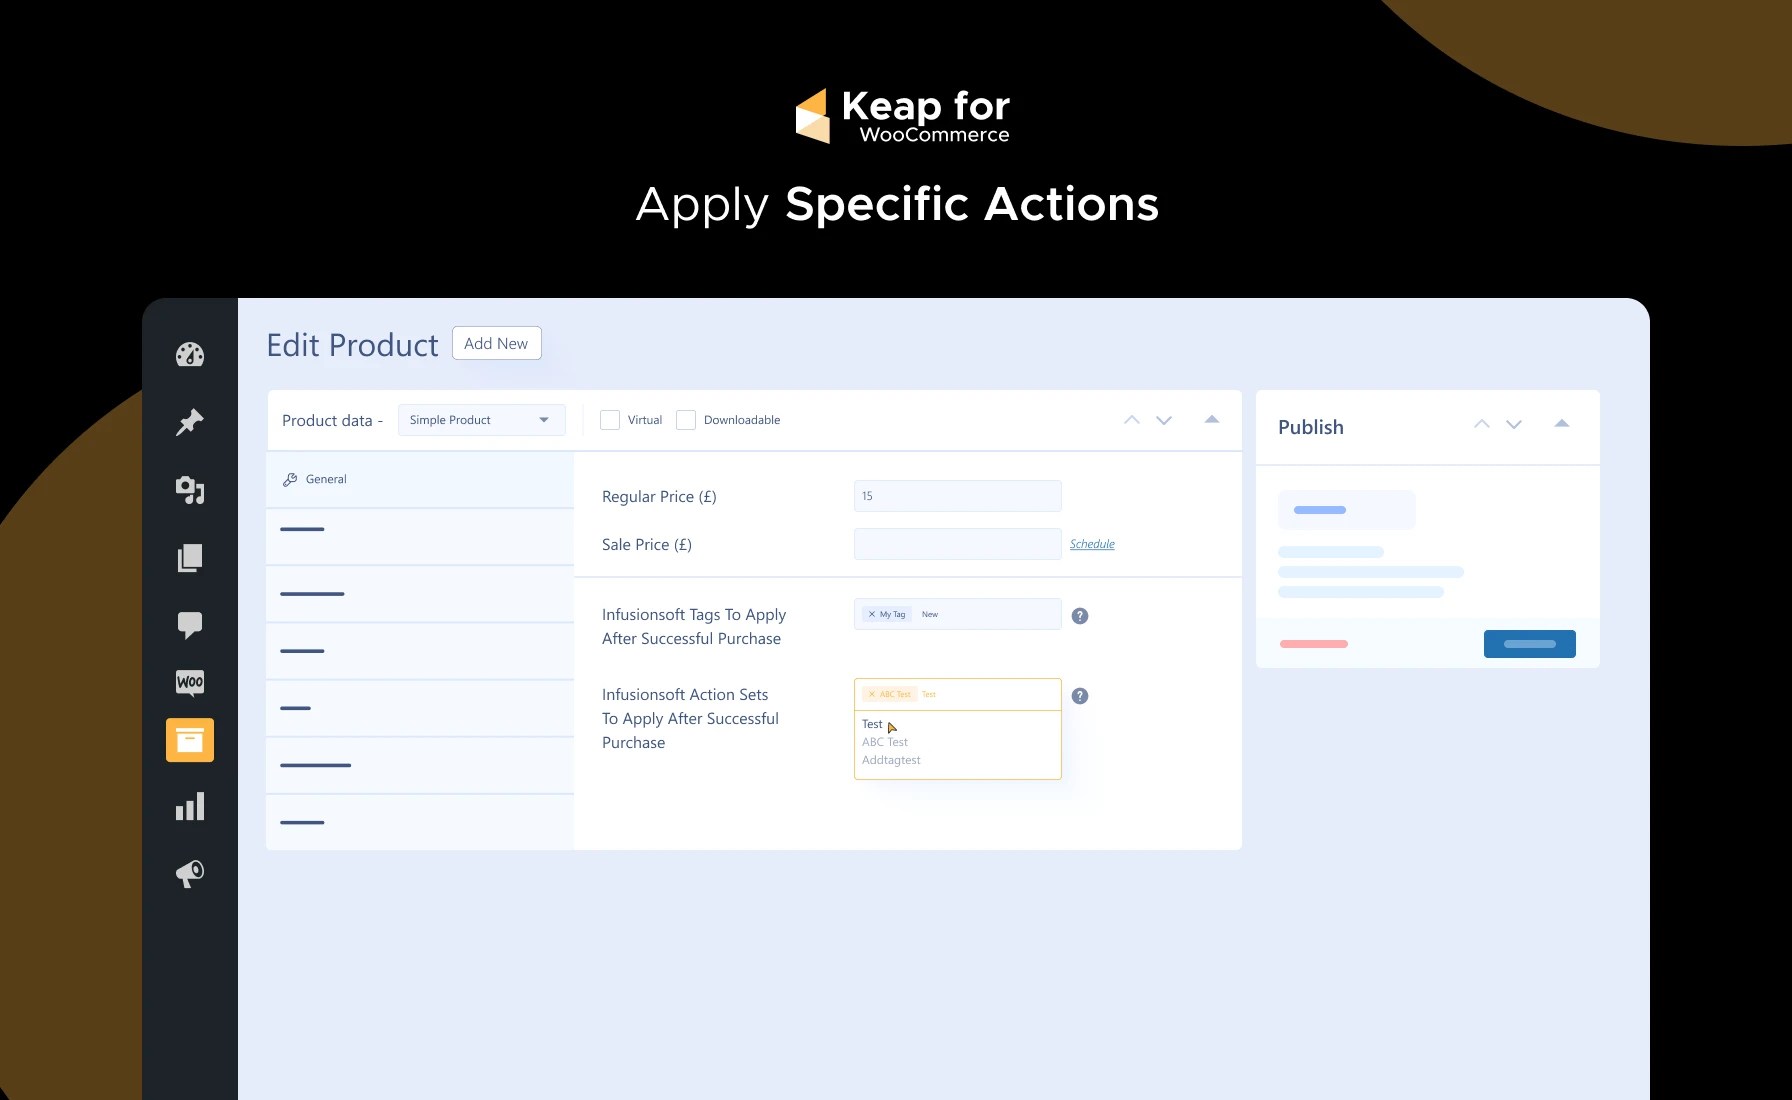Viewport: 1792px width, 1100px height.
Task: Open the WooCommerce menu icon
Action: pos(190,682)
